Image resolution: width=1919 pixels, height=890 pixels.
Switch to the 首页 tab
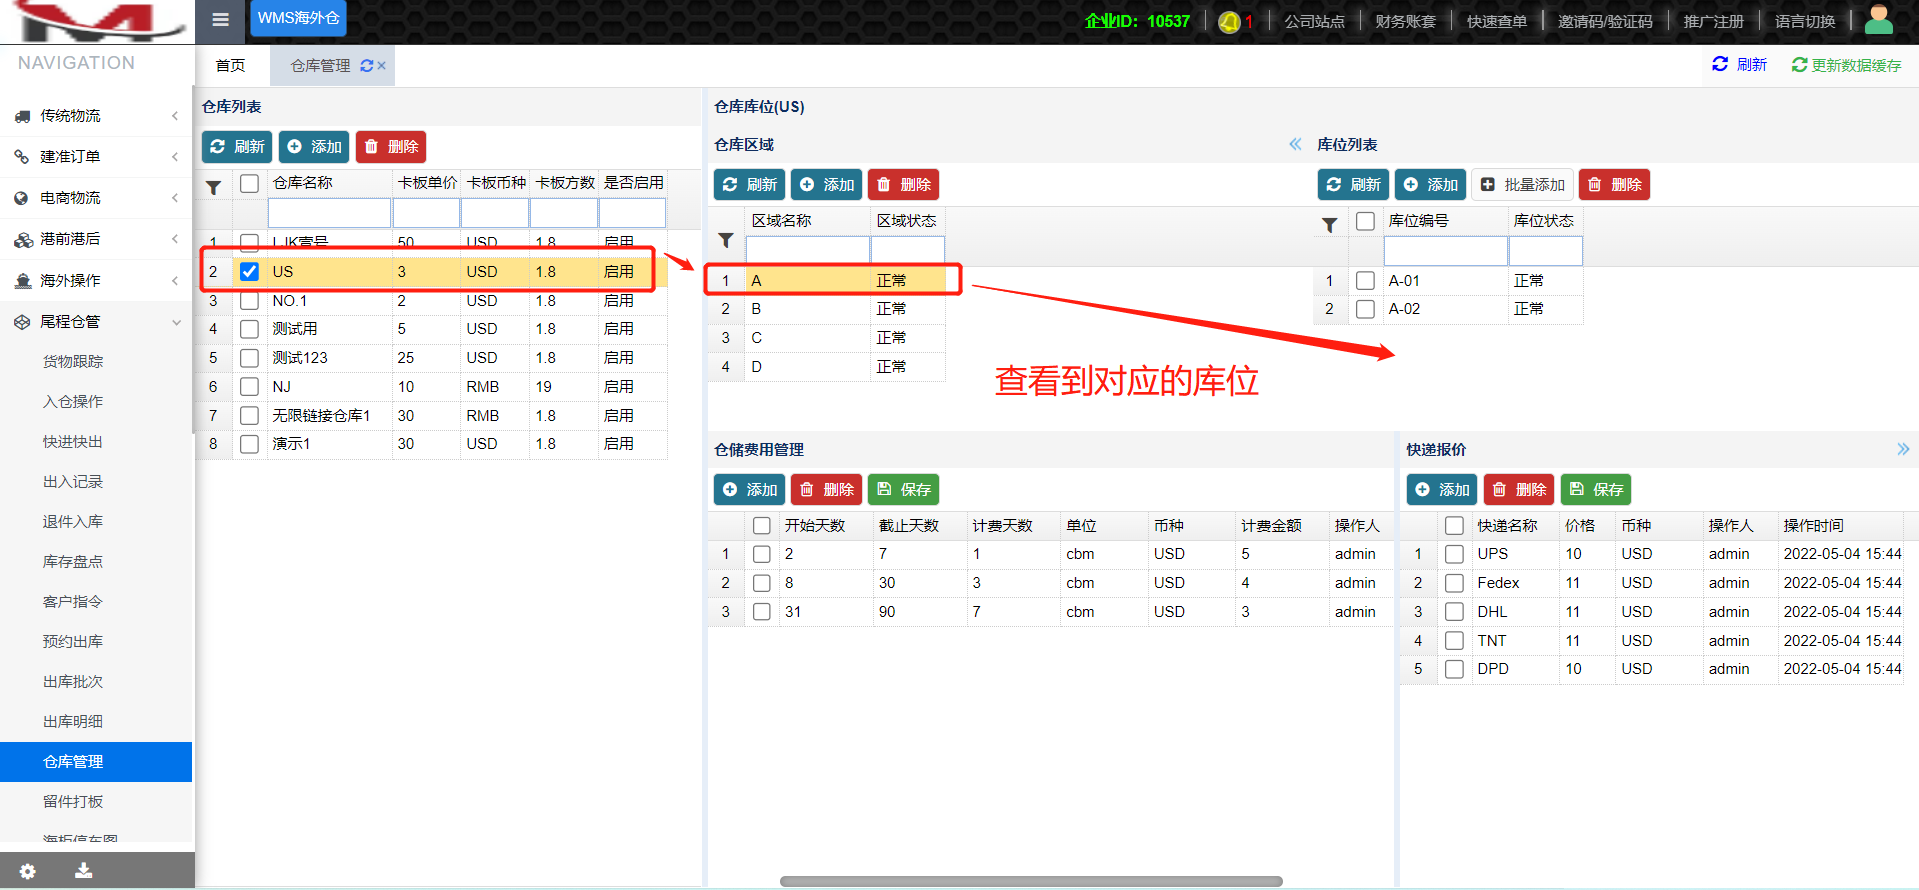point(231,66)
